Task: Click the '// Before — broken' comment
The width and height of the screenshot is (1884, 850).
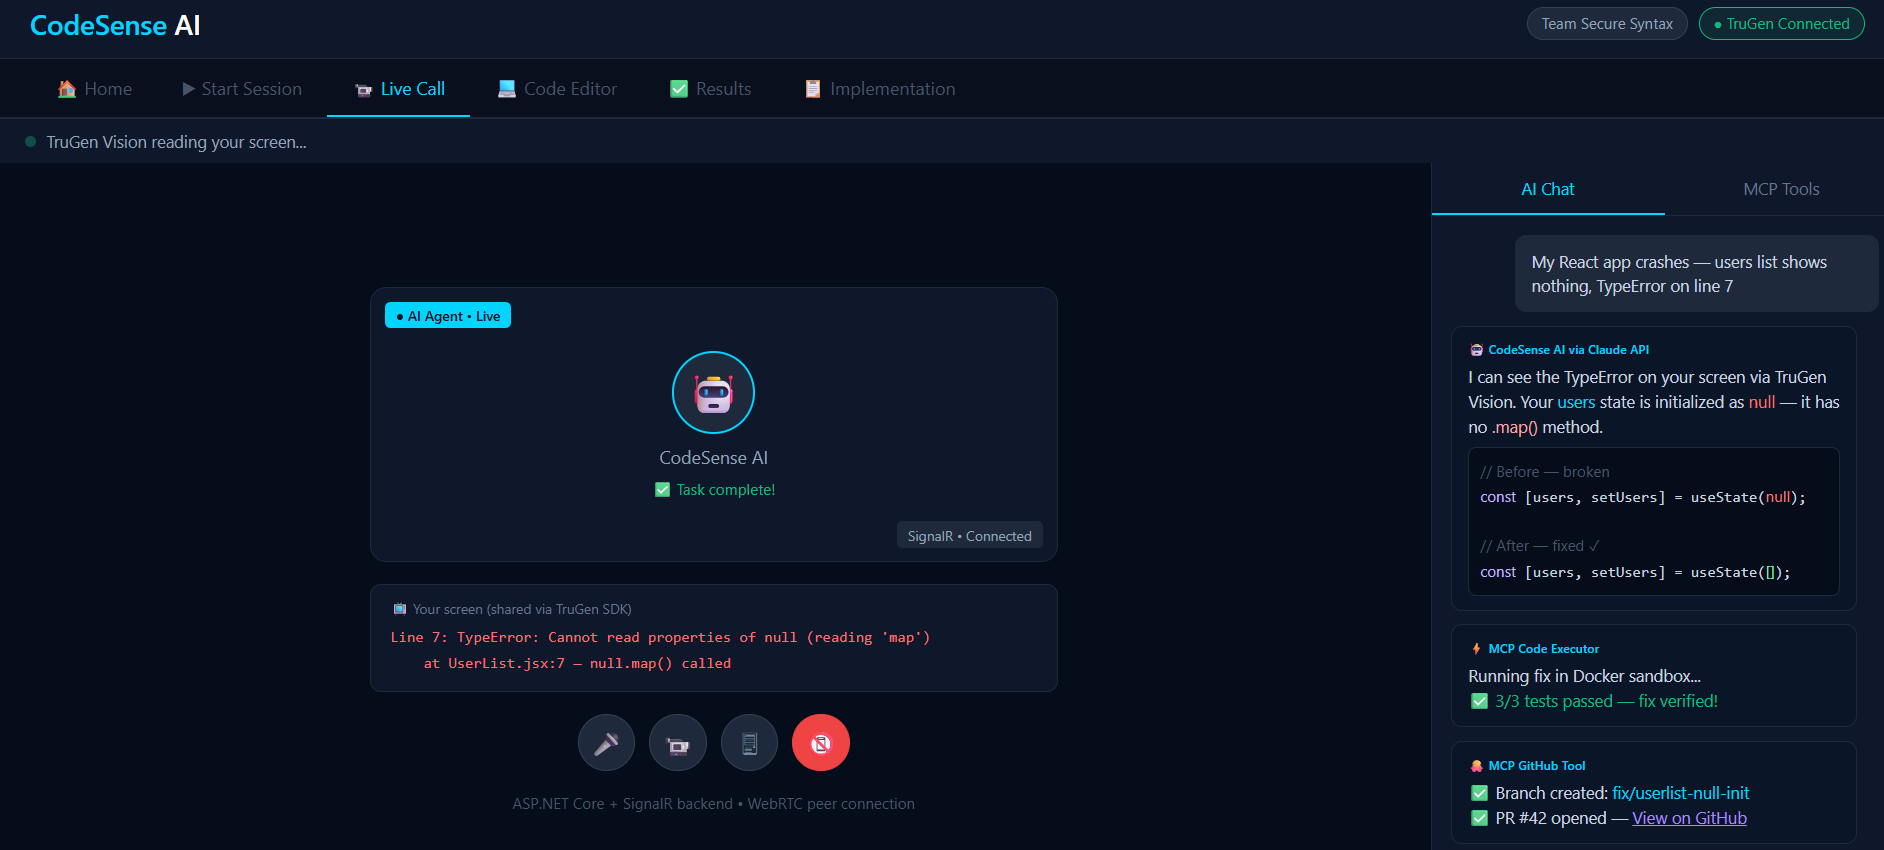Action: [1545, 472]
